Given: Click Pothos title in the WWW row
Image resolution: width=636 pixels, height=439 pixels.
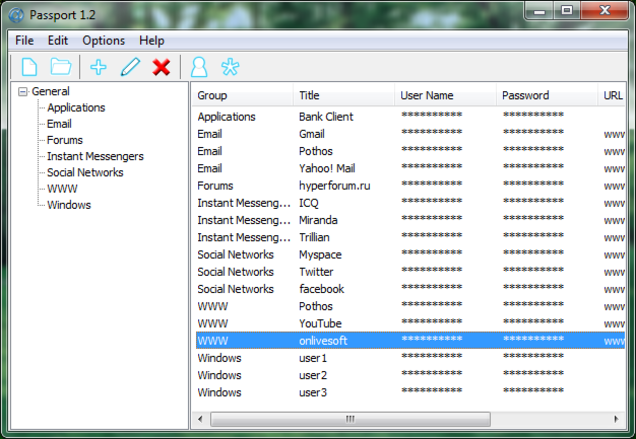Looking at the screenshot, I should pyautogui.click(x=316, y=306).
